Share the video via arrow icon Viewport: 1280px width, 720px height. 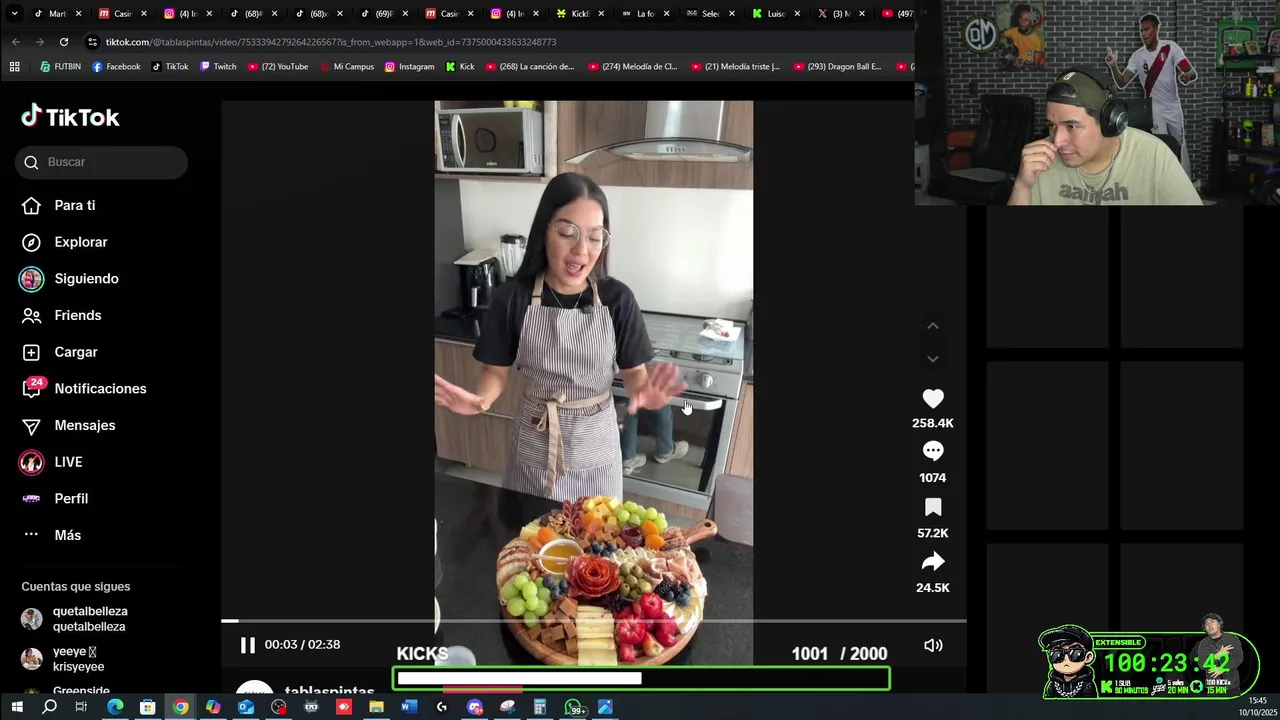tap(933, 561)
